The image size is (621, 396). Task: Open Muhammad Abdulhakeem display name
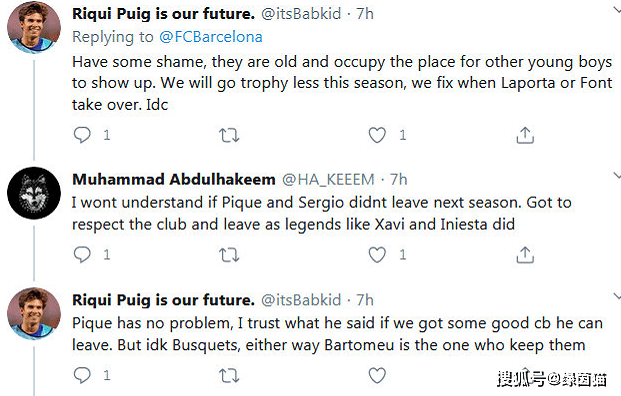point(173,179)
